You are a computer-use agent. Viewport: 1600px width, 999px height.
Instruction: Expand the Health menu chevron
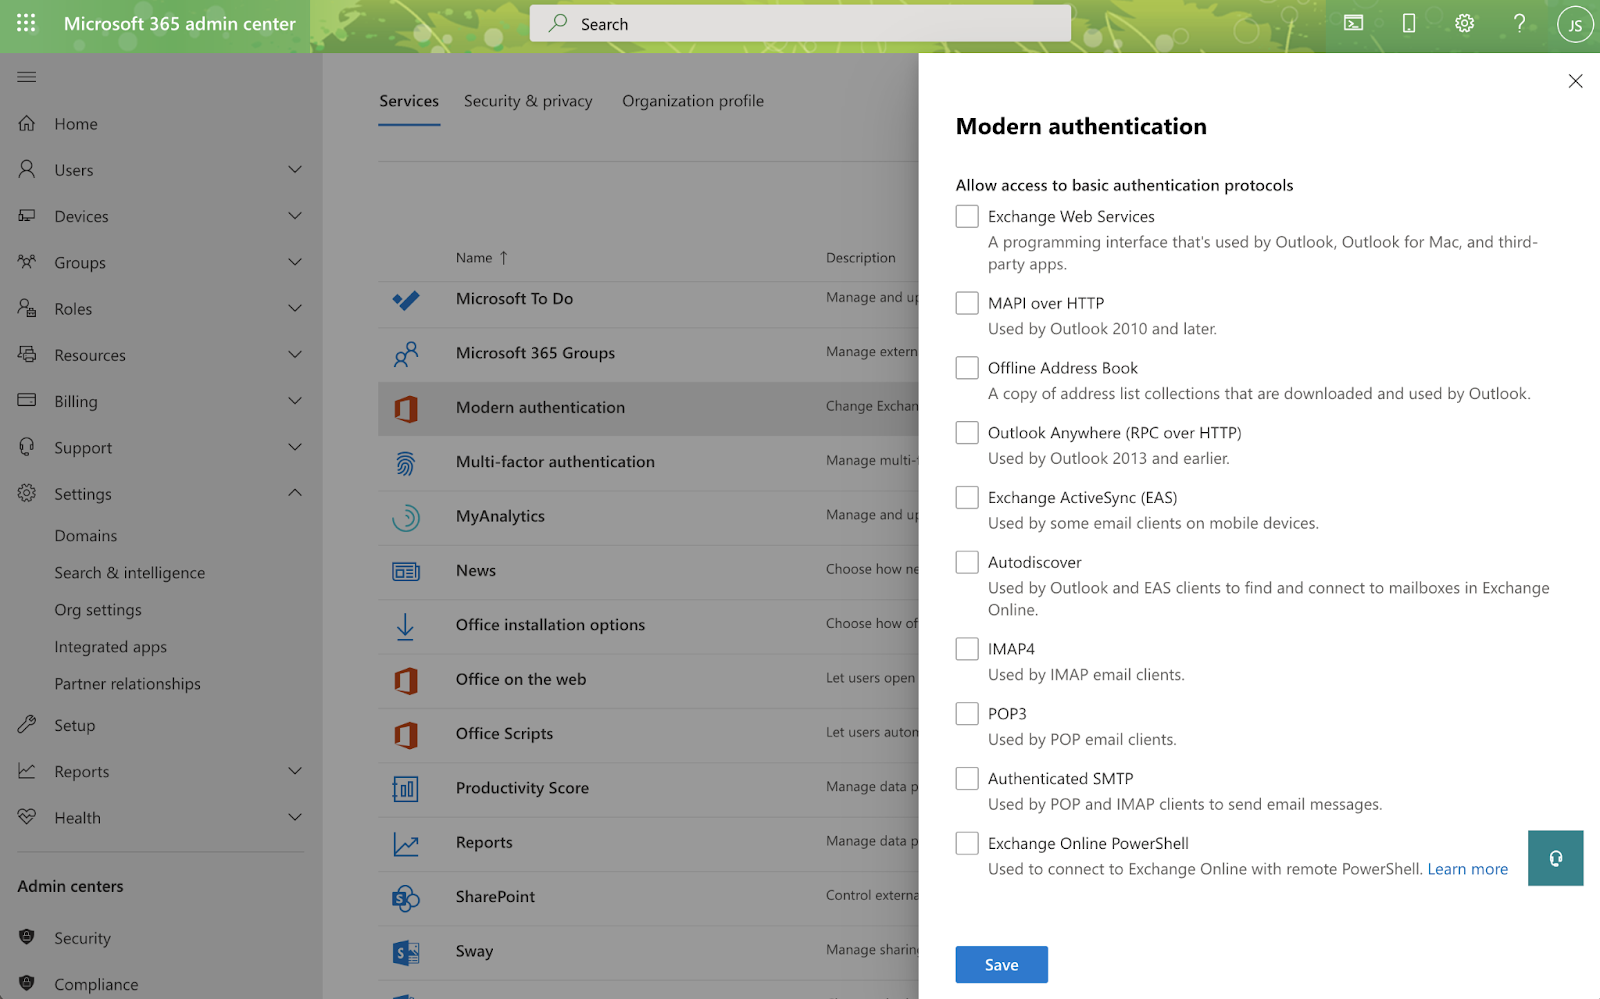295,817
